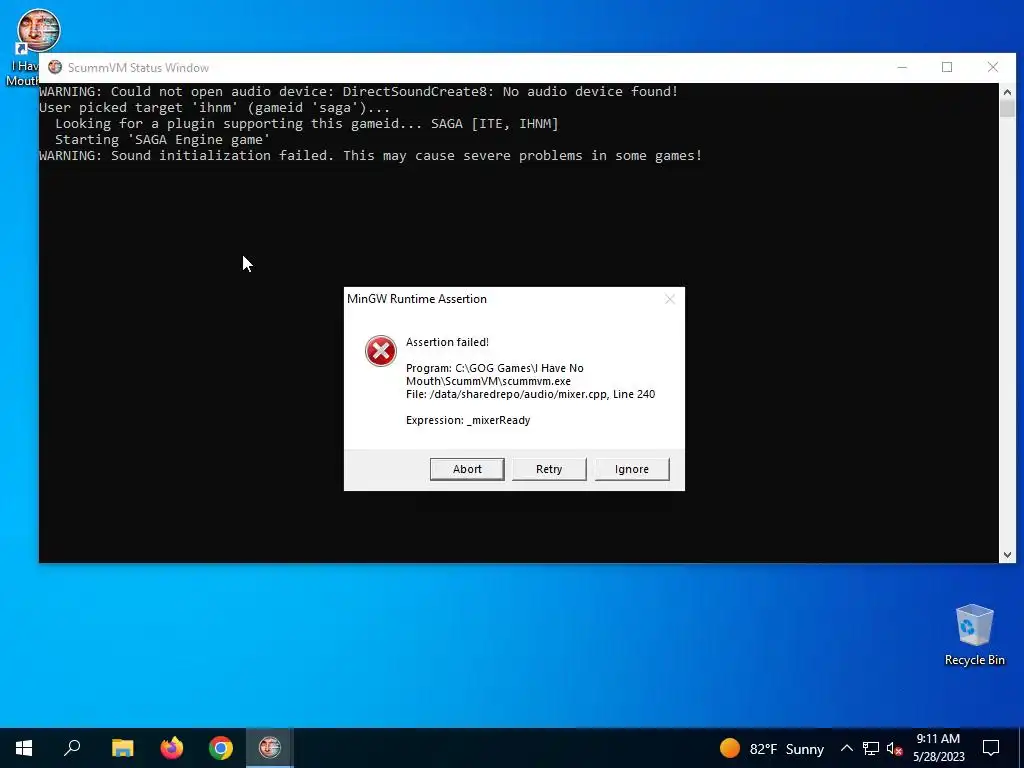Click the network status tray icon
1024x768 pixels.
click(x=871, y=748)
